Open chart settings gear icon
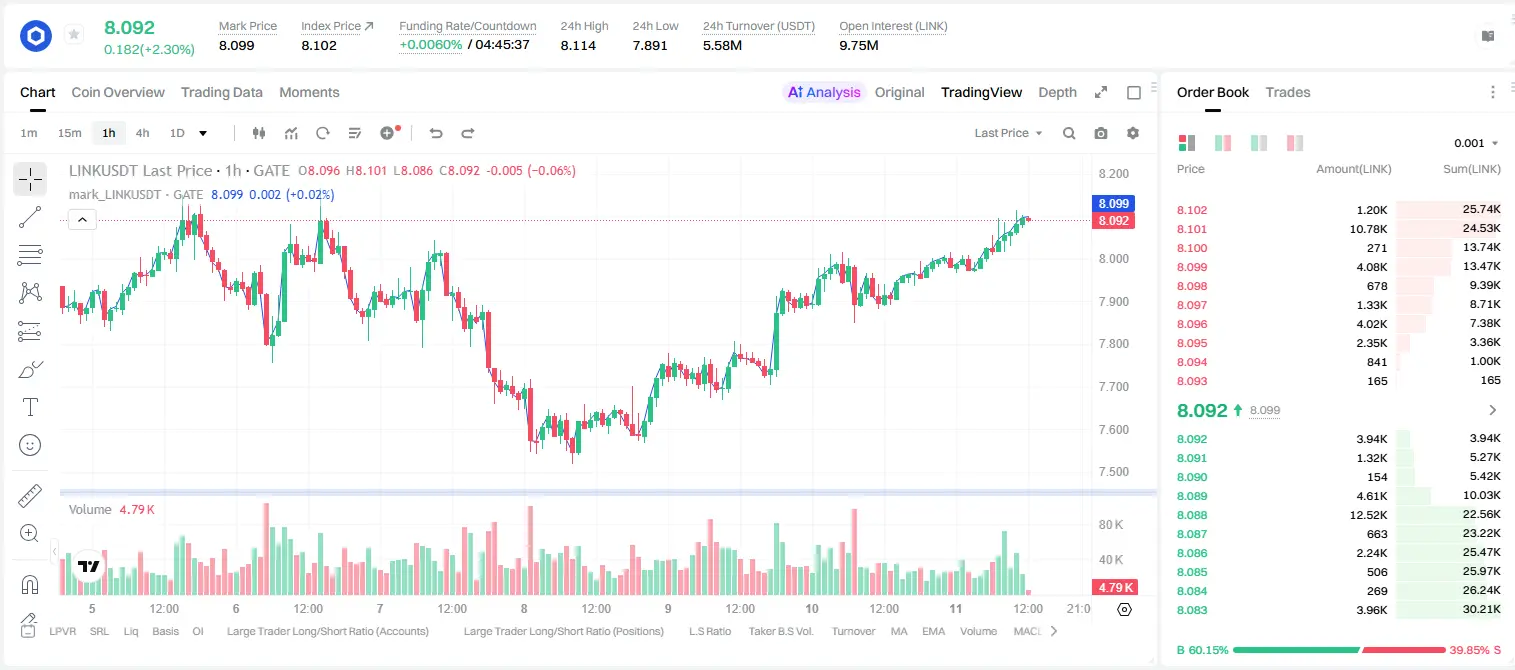 1133,133
